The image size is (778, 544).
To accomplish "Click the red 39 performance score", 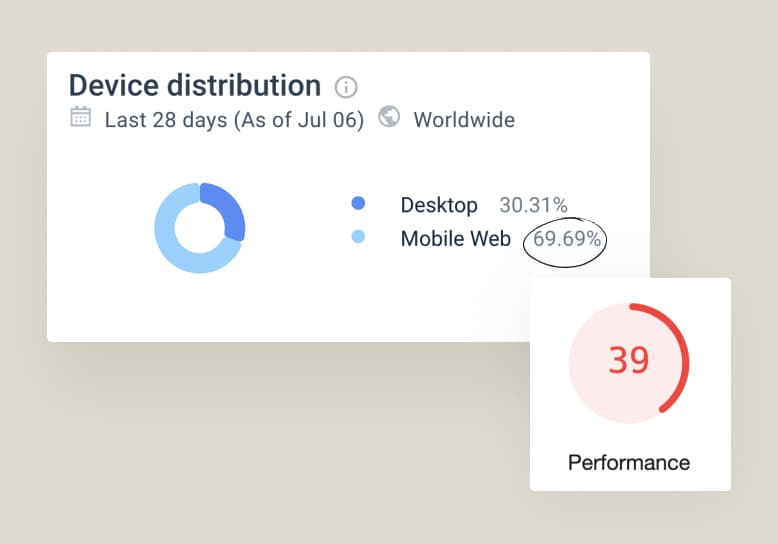I will click(x=629, y=360).
